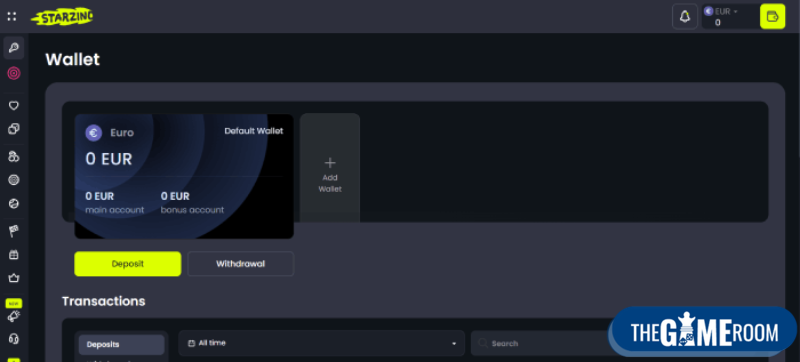
Task: Click the Starzino logo
Action: click(62, 17)
